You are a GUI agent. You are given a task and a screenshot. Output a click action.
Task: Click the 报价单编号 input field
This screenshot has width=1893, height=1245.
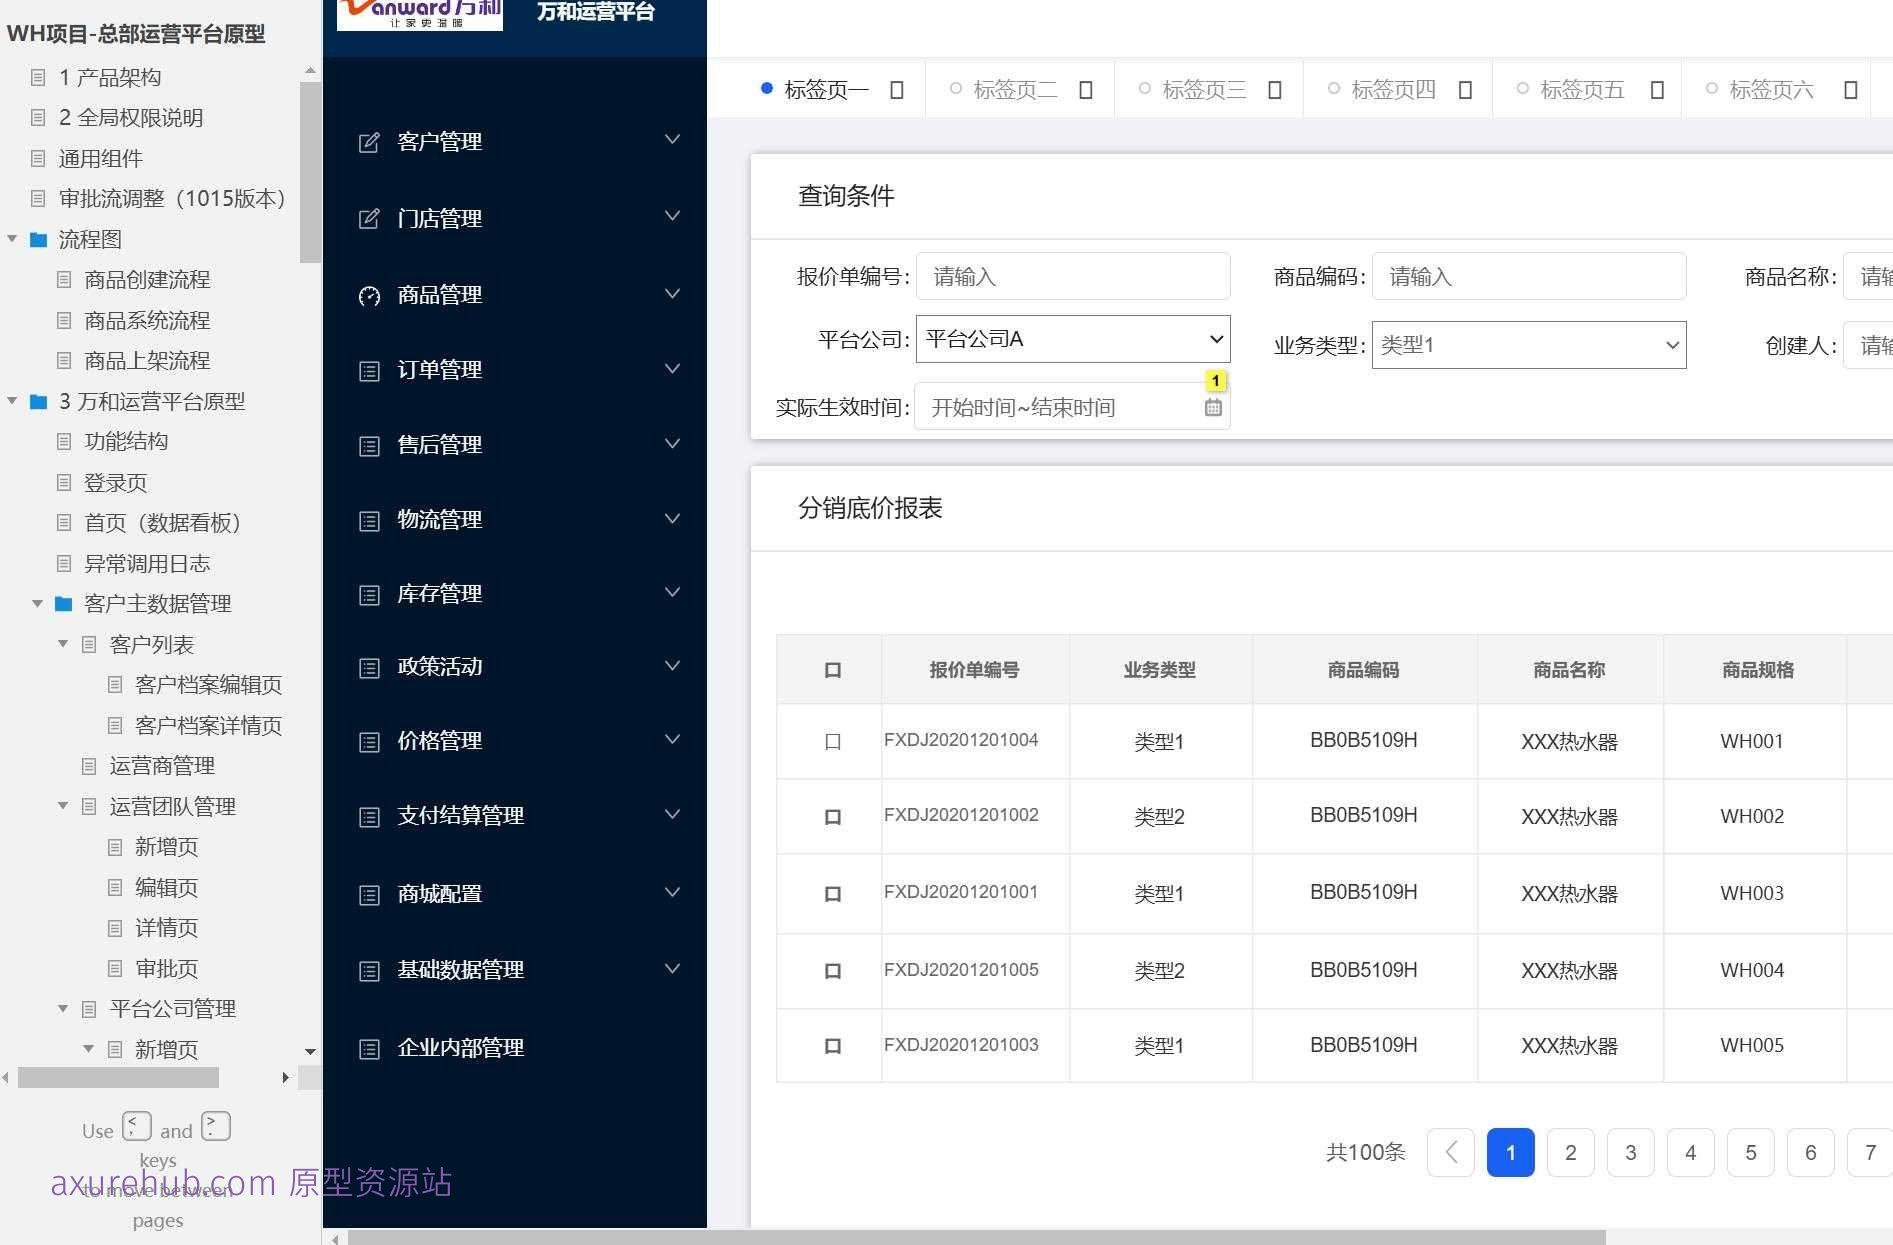(1072, 276)
